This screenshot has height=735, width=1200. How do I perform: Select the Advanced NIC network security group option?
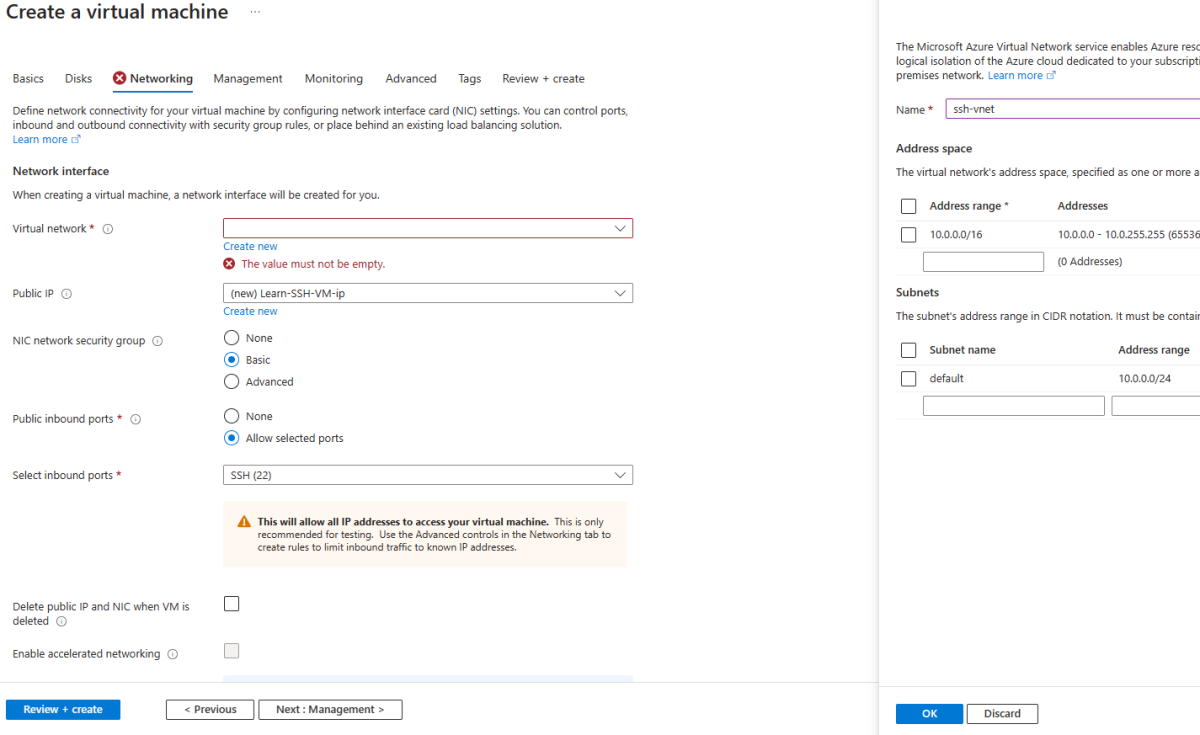tap(232, 382)
